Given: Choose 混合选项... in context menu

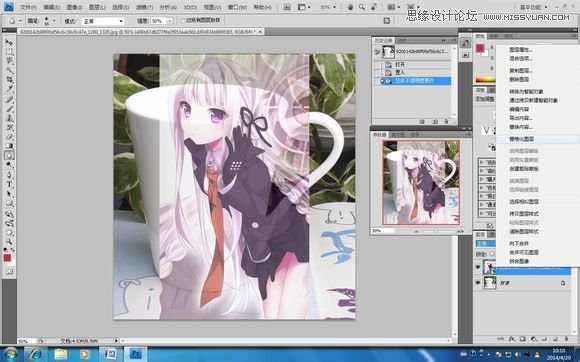Looking at the screenshot, I should click(520, 58).
